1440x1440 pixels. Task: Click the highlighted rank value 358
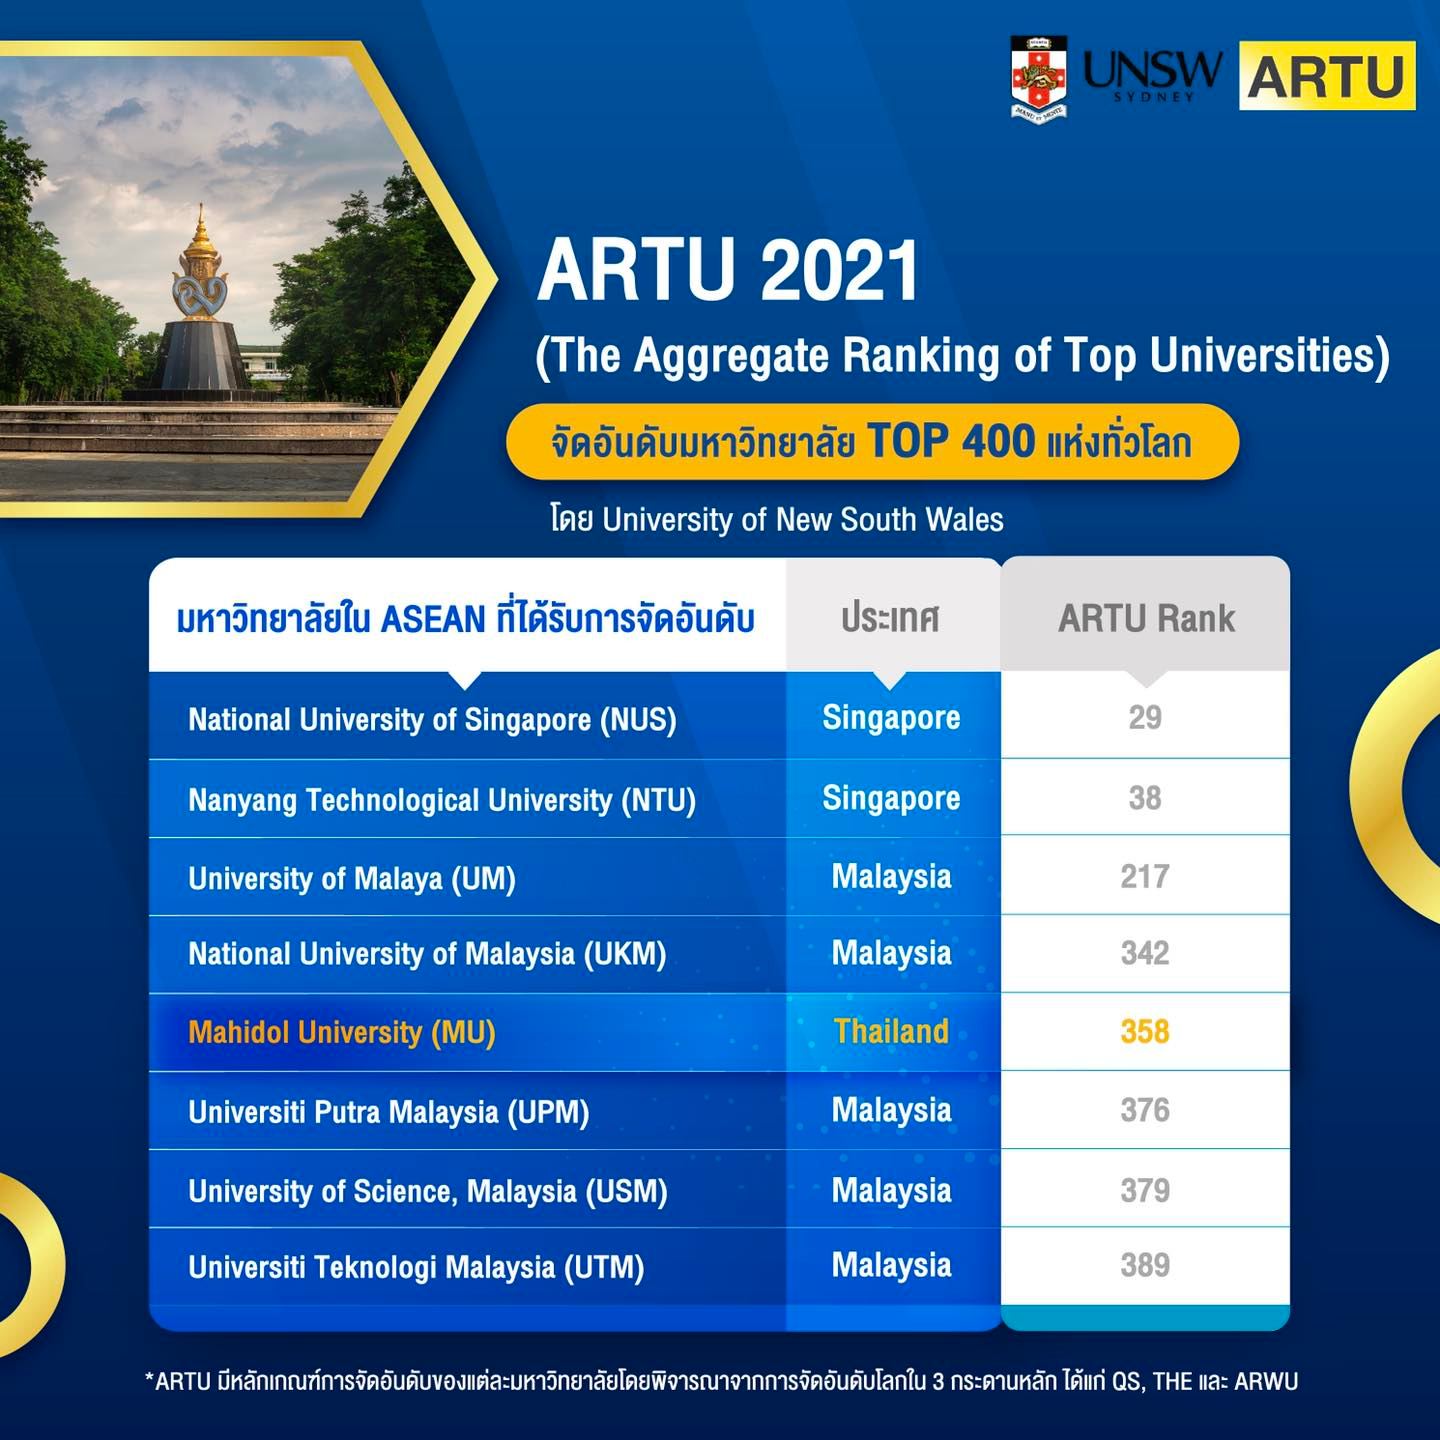click(1145, 1031)
